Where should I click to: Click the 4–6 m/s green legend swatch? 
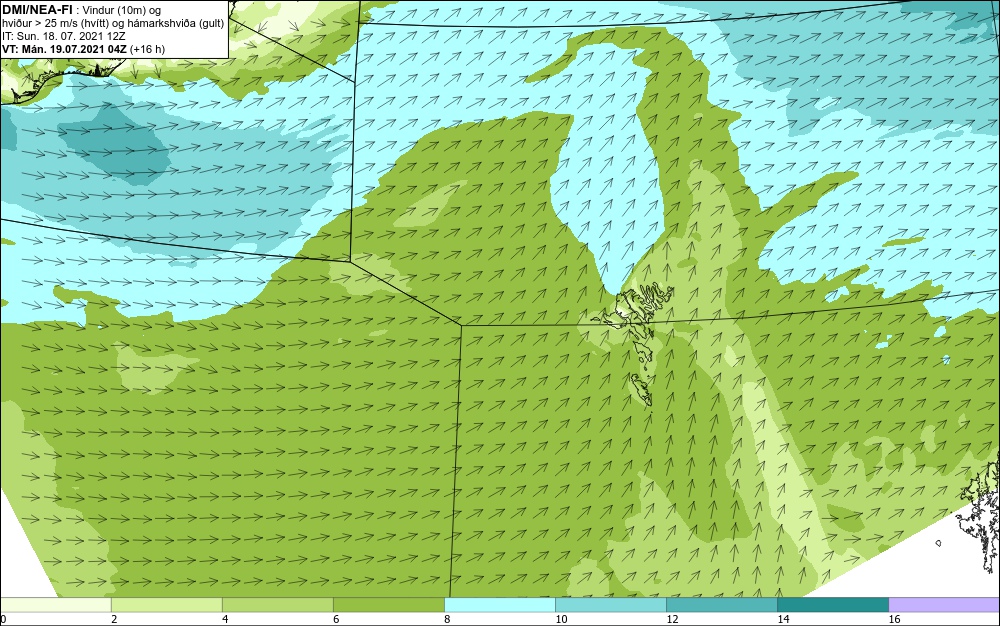[x=277, y=604]
